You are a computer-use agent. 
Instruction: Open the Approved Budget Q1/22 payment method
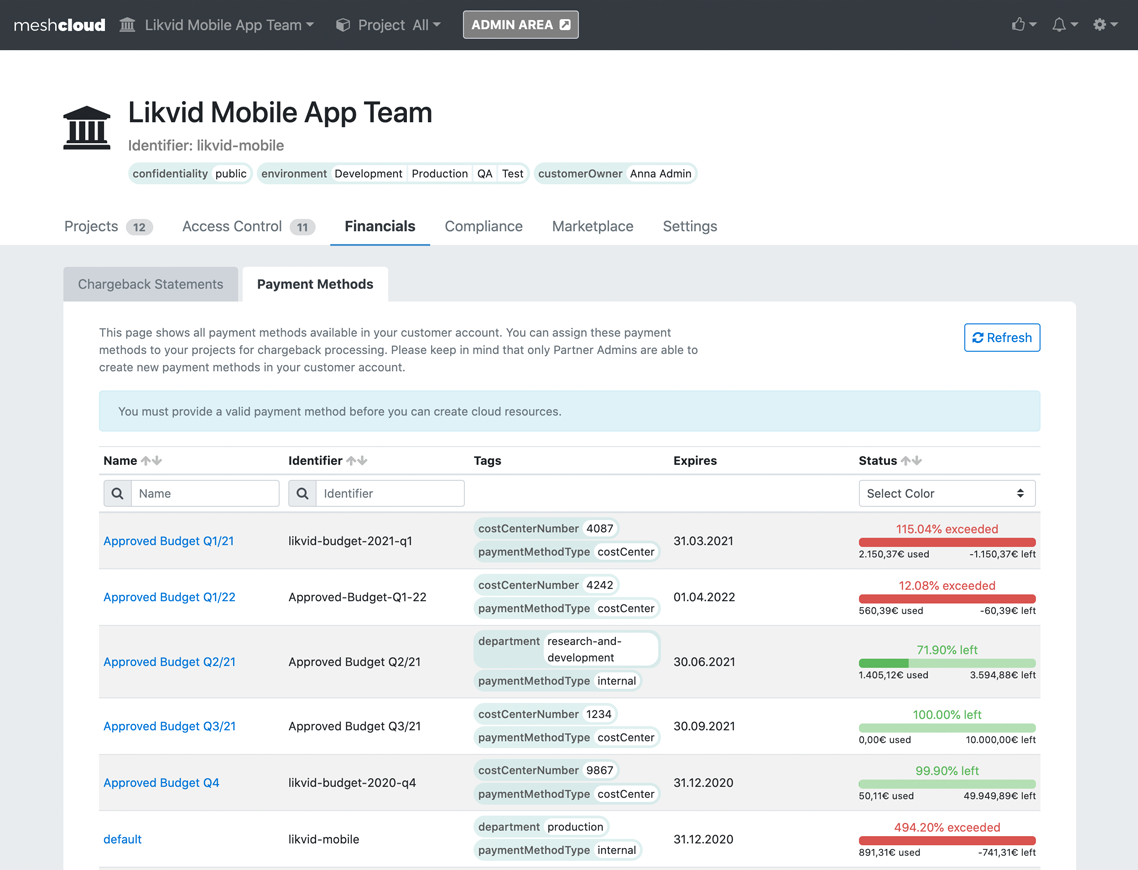(x=168, y=597)
